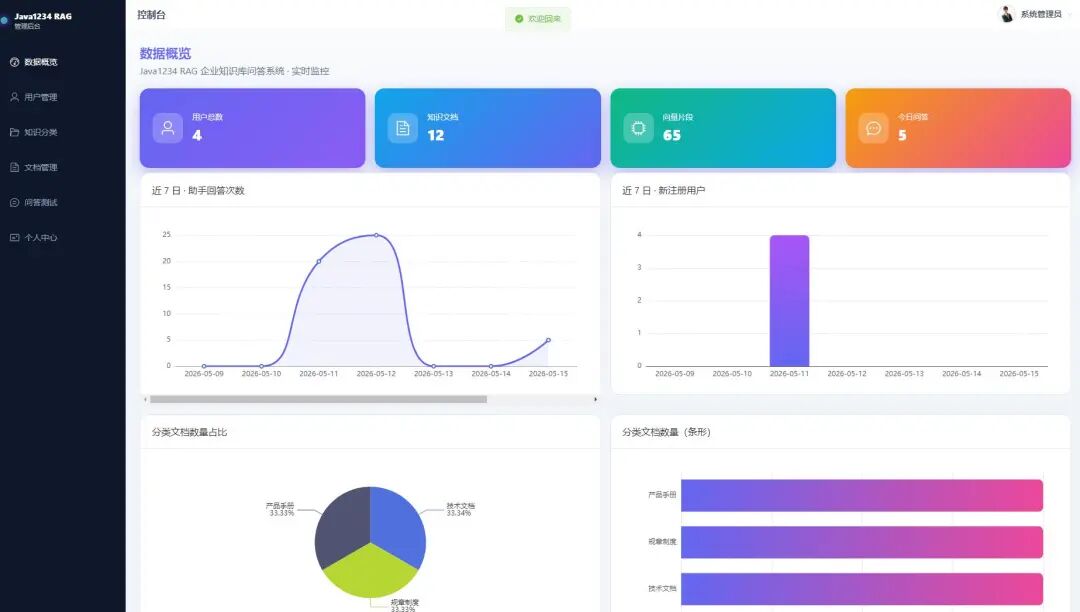Click pie label '产品手册 33.33%'
The height and width of the screenshot is (612, 1080).
pyautogui.click(x=280, y=509)
